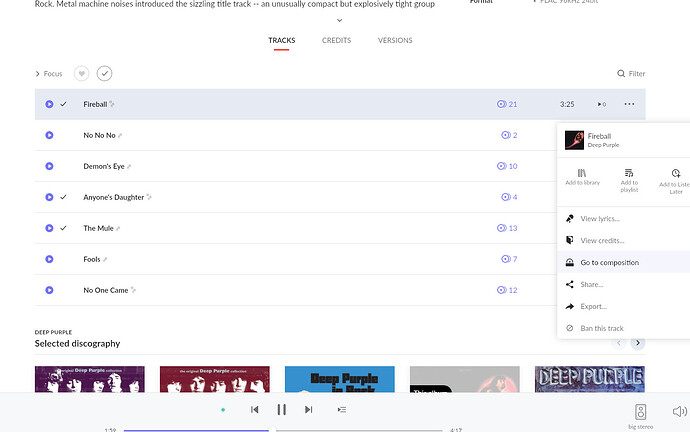Switch to the Versions tab
The width and height of the screenshot is (690, 432).
click(395, 40)
